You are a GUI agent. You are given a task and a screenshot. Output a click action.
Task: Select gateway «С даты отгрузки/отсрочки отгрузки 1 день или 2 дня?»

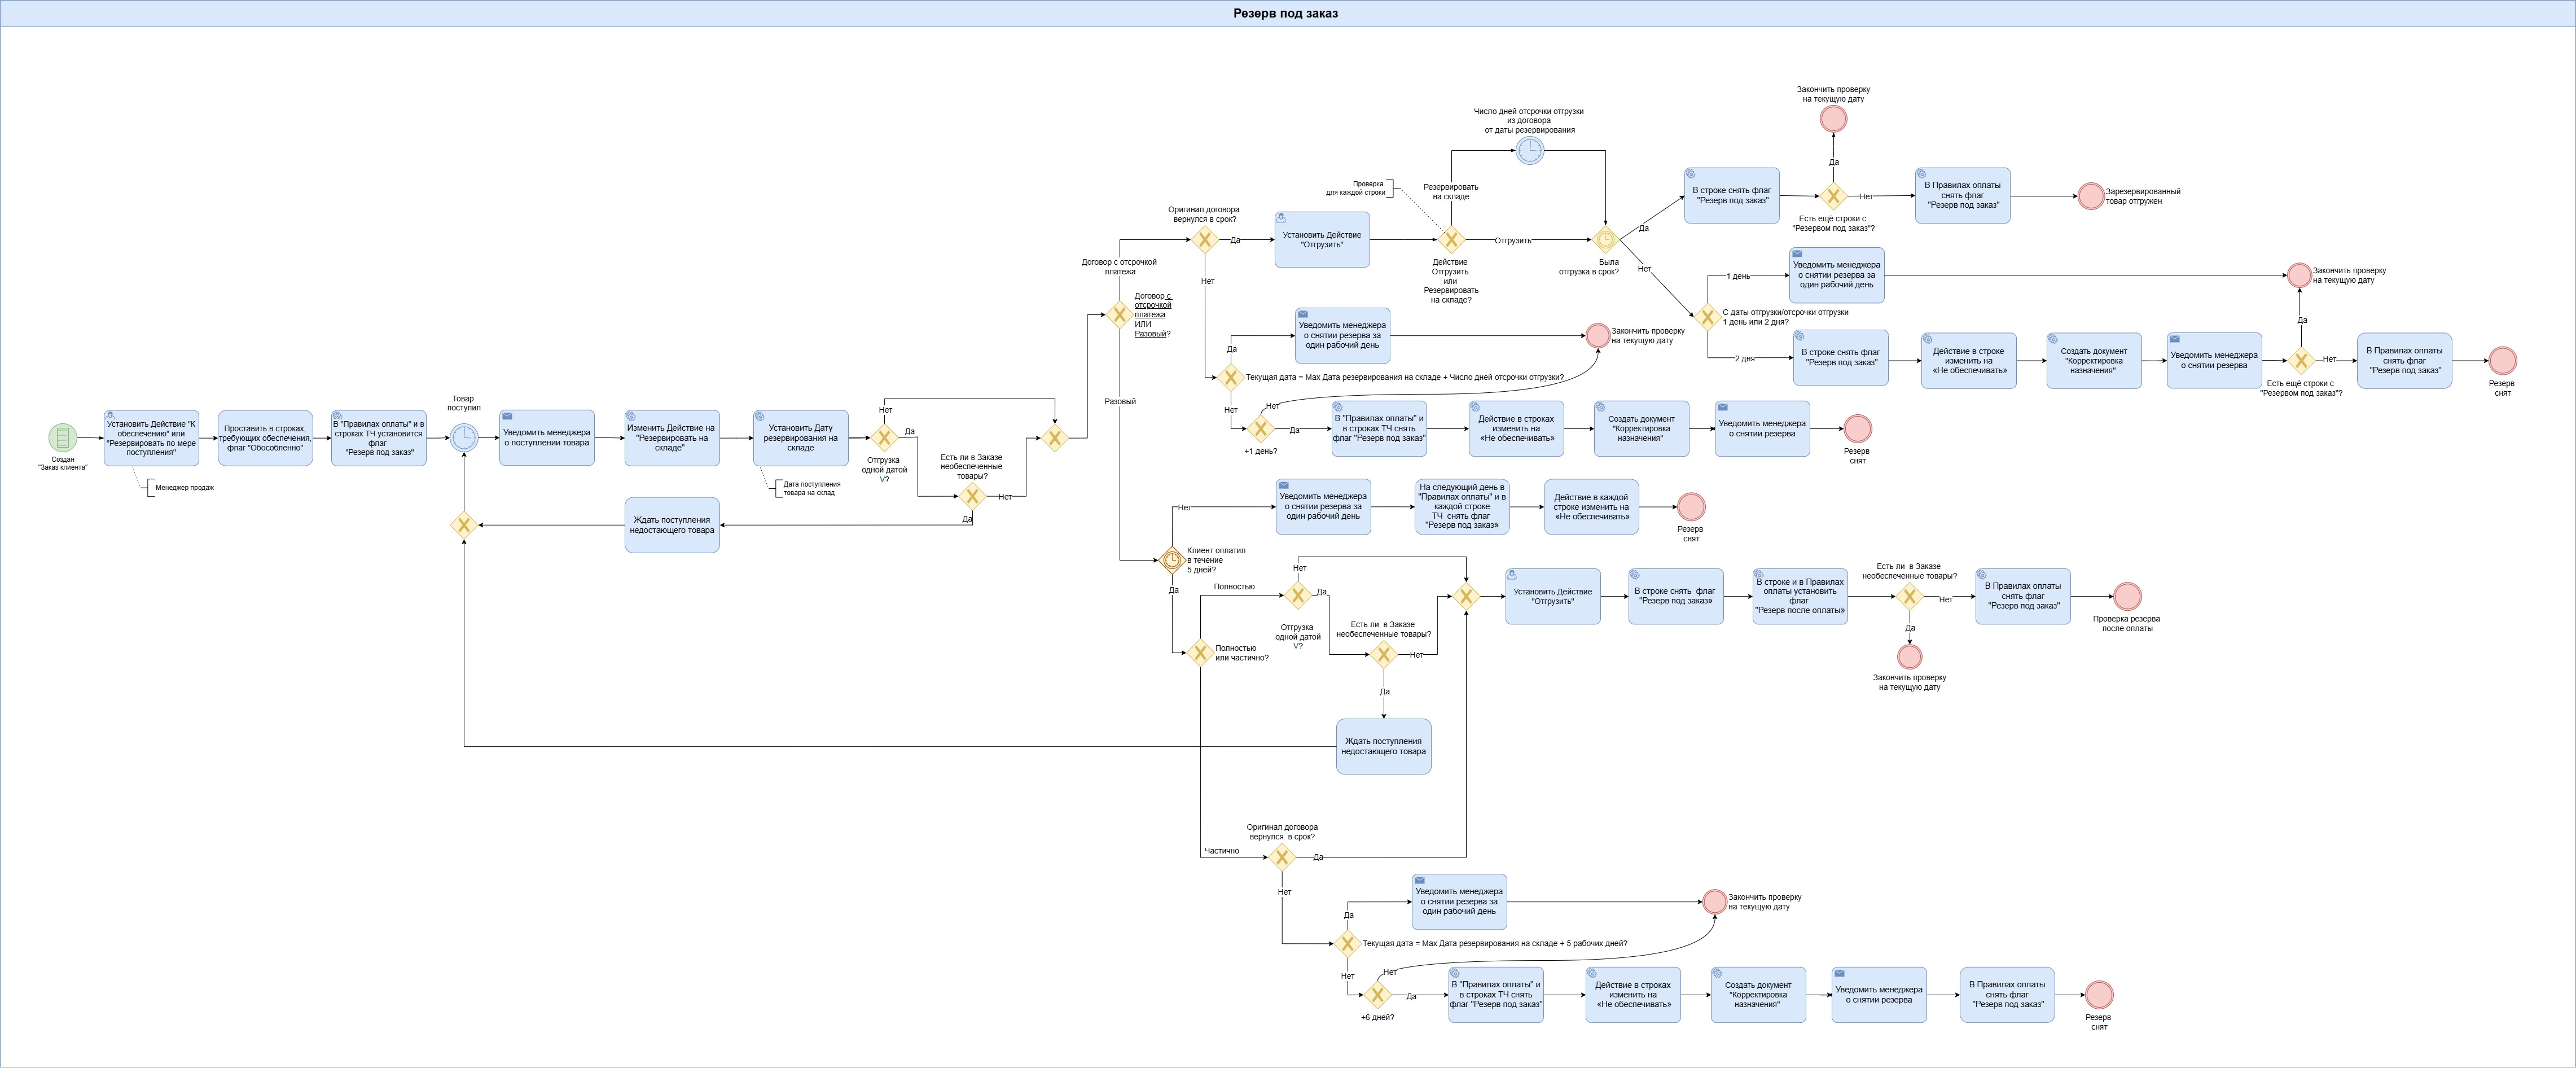[x=1707, y=317]
